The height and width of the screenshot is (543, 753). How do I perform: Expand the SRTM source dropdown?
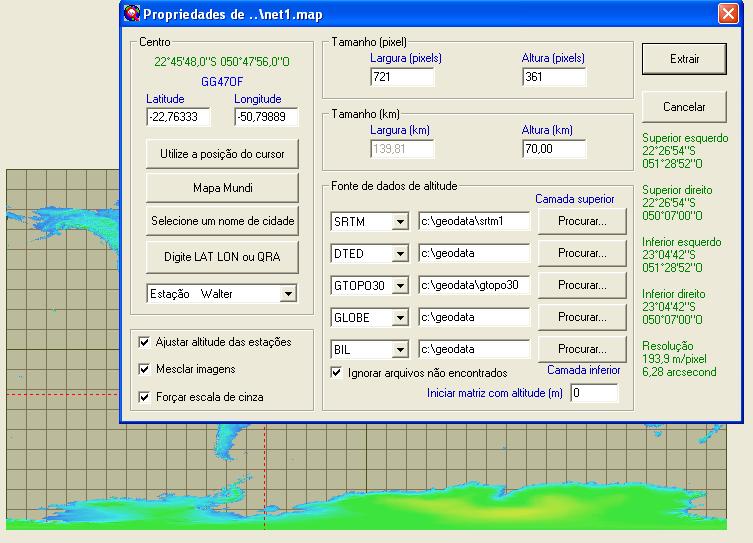click(400, 222)
